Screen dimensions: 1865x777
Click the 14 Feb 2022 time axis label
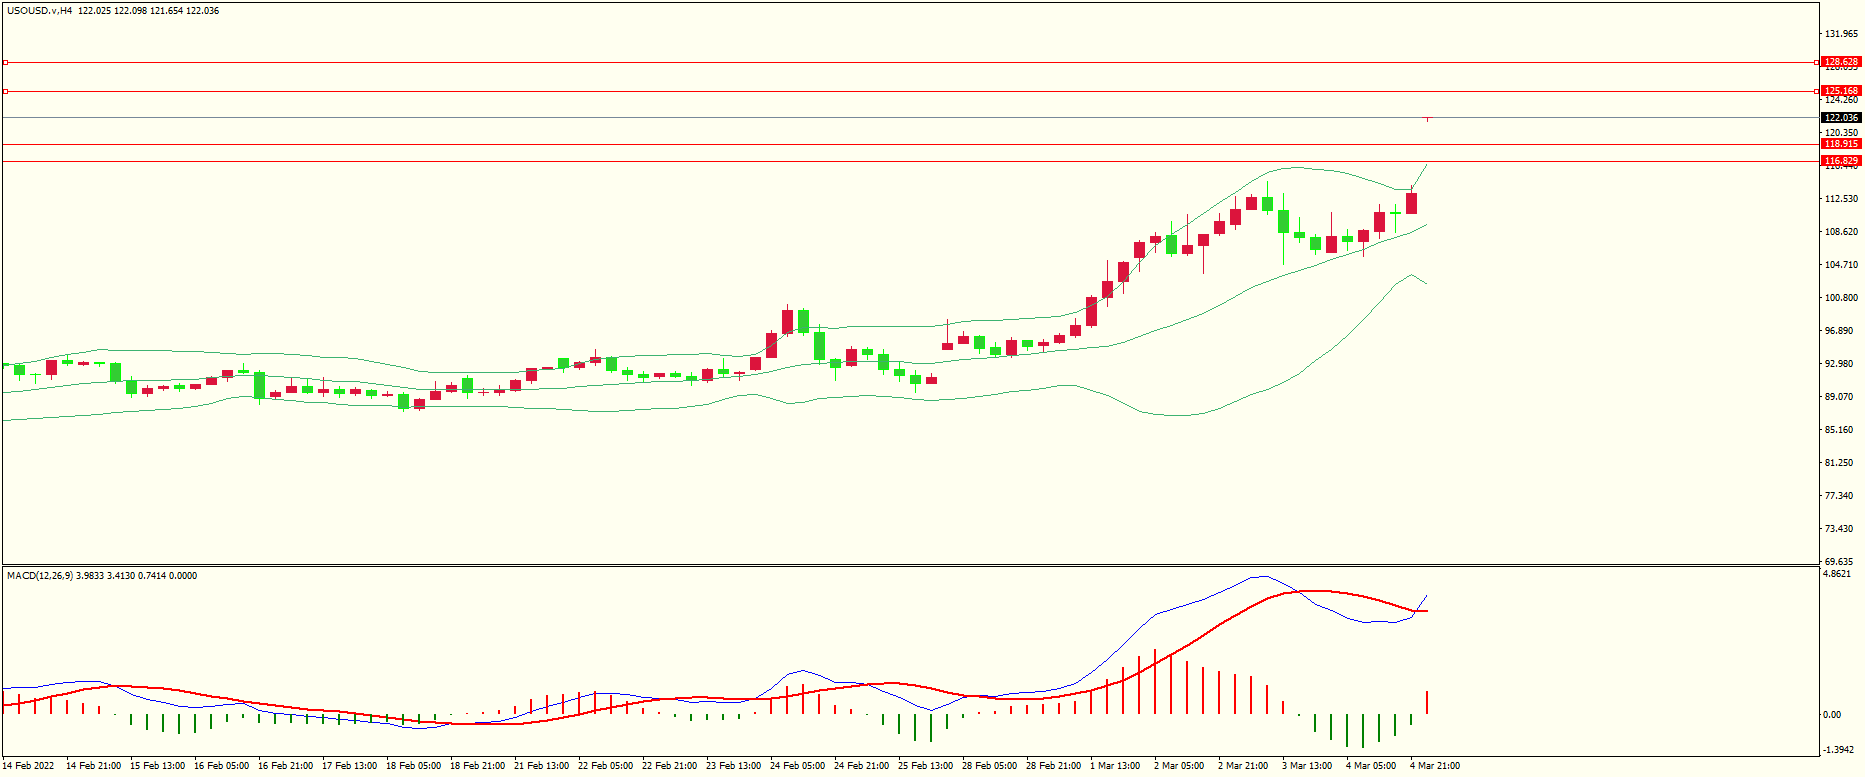coord(29,766)
